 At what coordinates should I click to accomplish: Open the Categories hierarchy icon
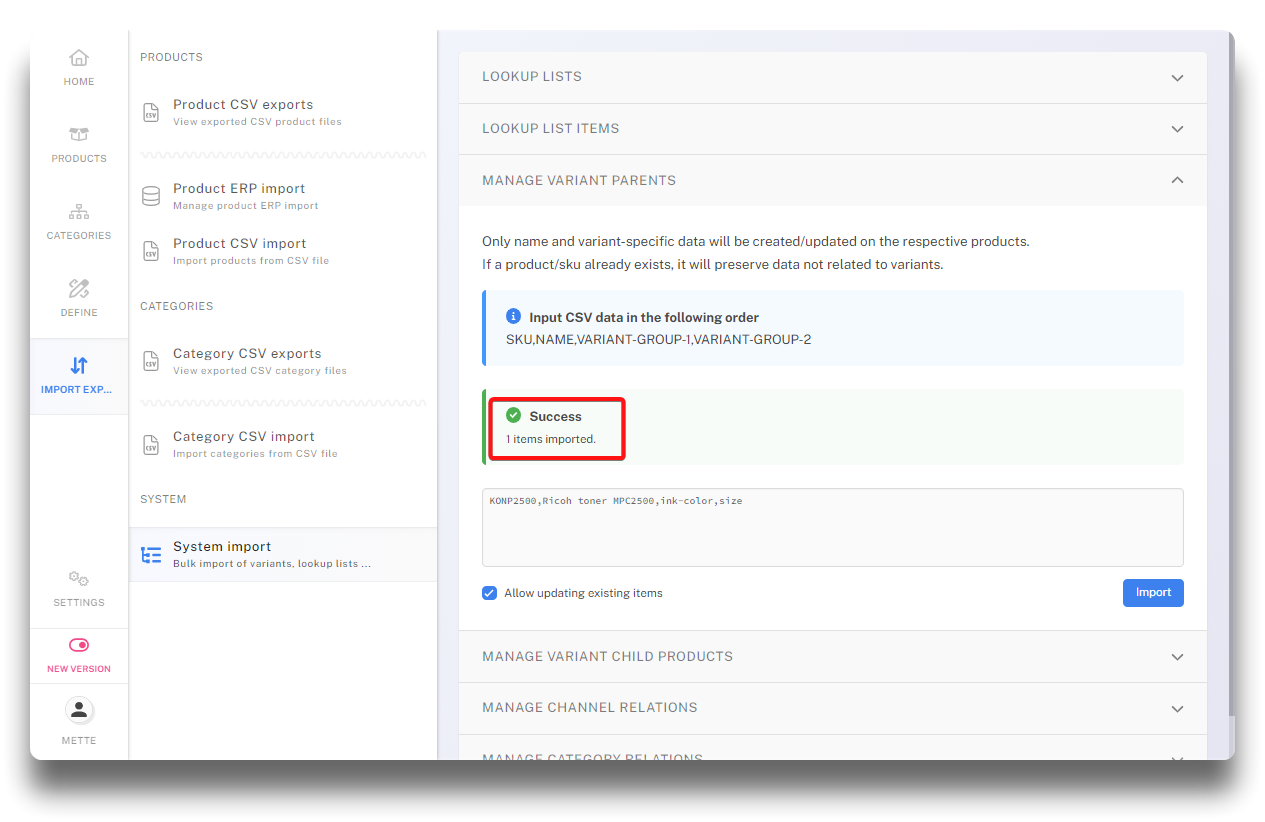coord(79,212)
